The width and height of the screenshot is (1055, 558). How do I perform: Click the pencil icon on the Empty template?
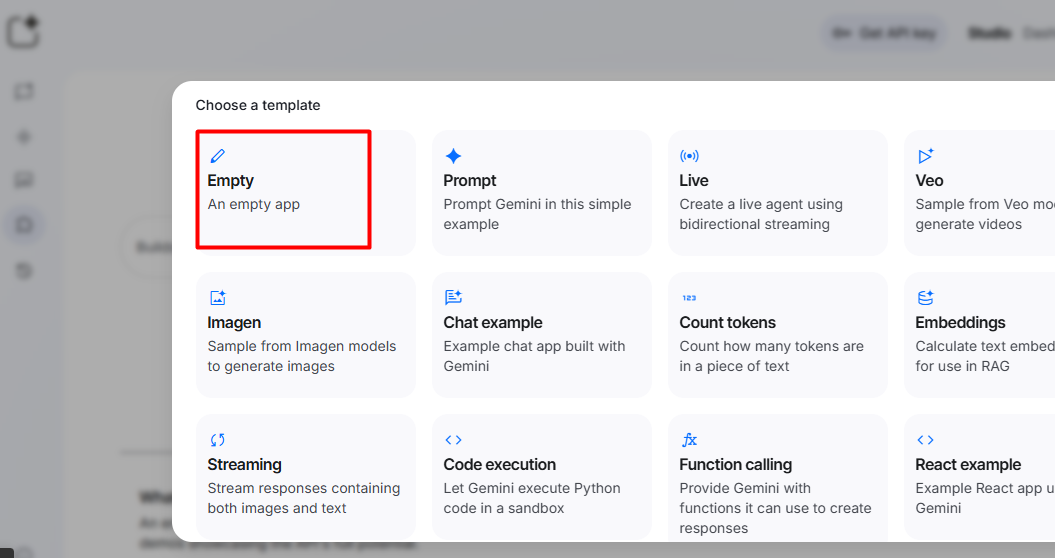[x=217, y=156]
